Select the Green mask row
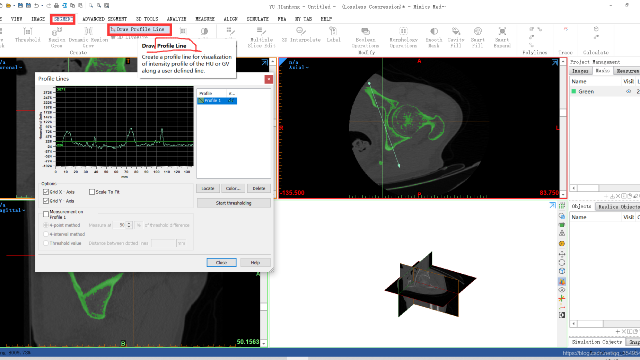The image size is (640, 360). click(605, 91)
